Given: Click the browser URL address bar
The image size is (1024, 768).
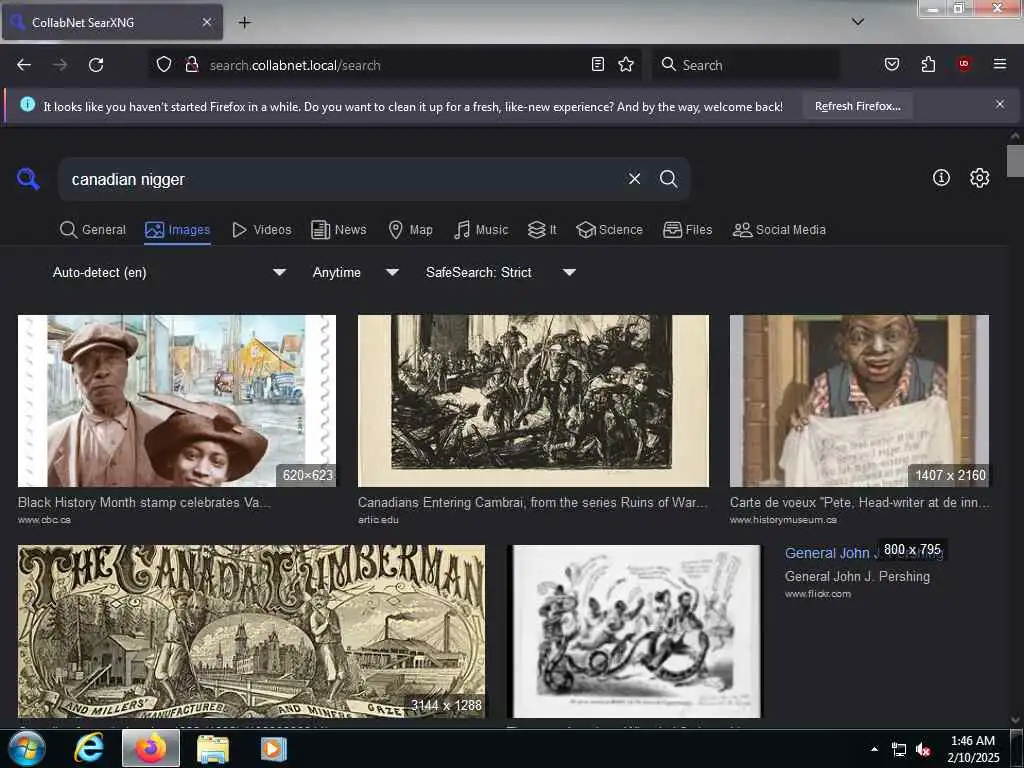Looking at the screenshot, I should point(396,65).
